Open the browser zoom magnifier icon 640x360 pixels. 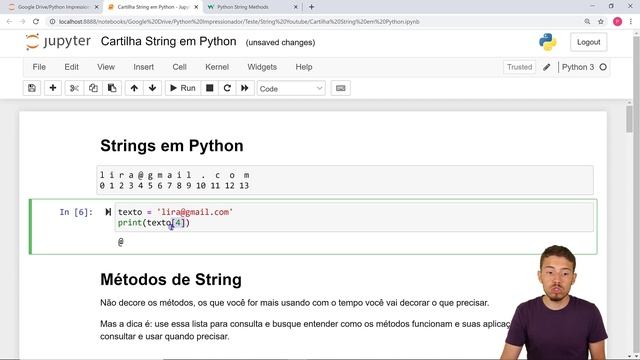587,22
